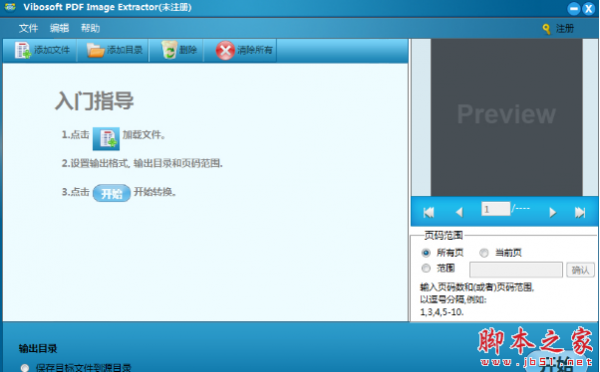This screenshot has width=600, height=372.
Task: Go to the first page of preview
Action: [x=429, y=212]
